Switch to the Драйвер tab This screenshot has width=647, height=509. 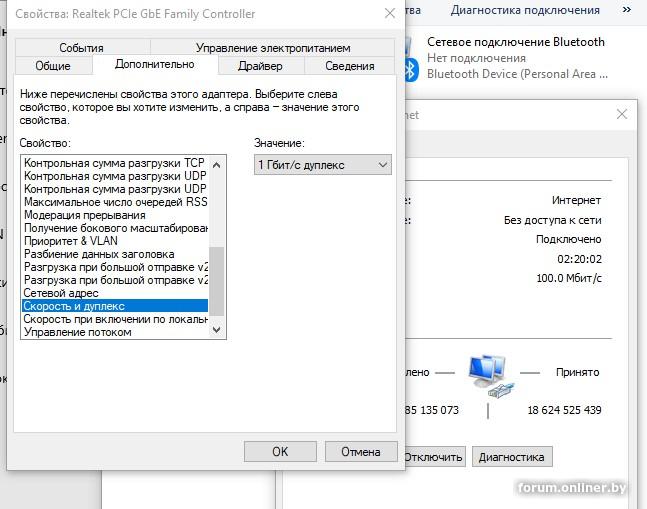point(260,66)
